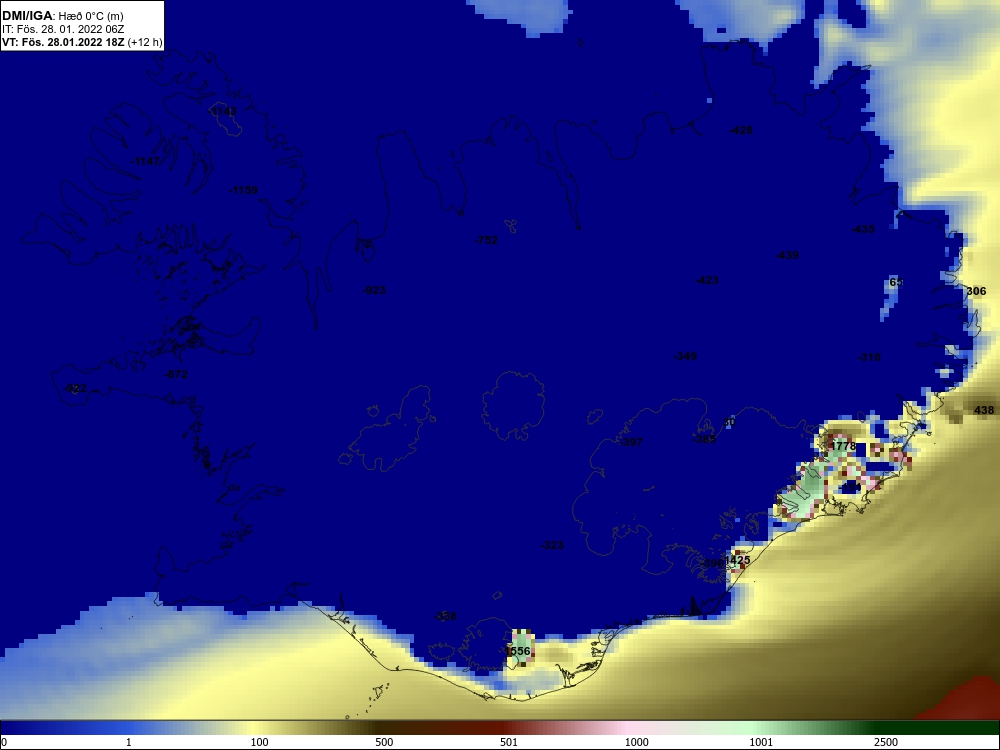Click the -1159 value on the map

[x=243, y=190]
